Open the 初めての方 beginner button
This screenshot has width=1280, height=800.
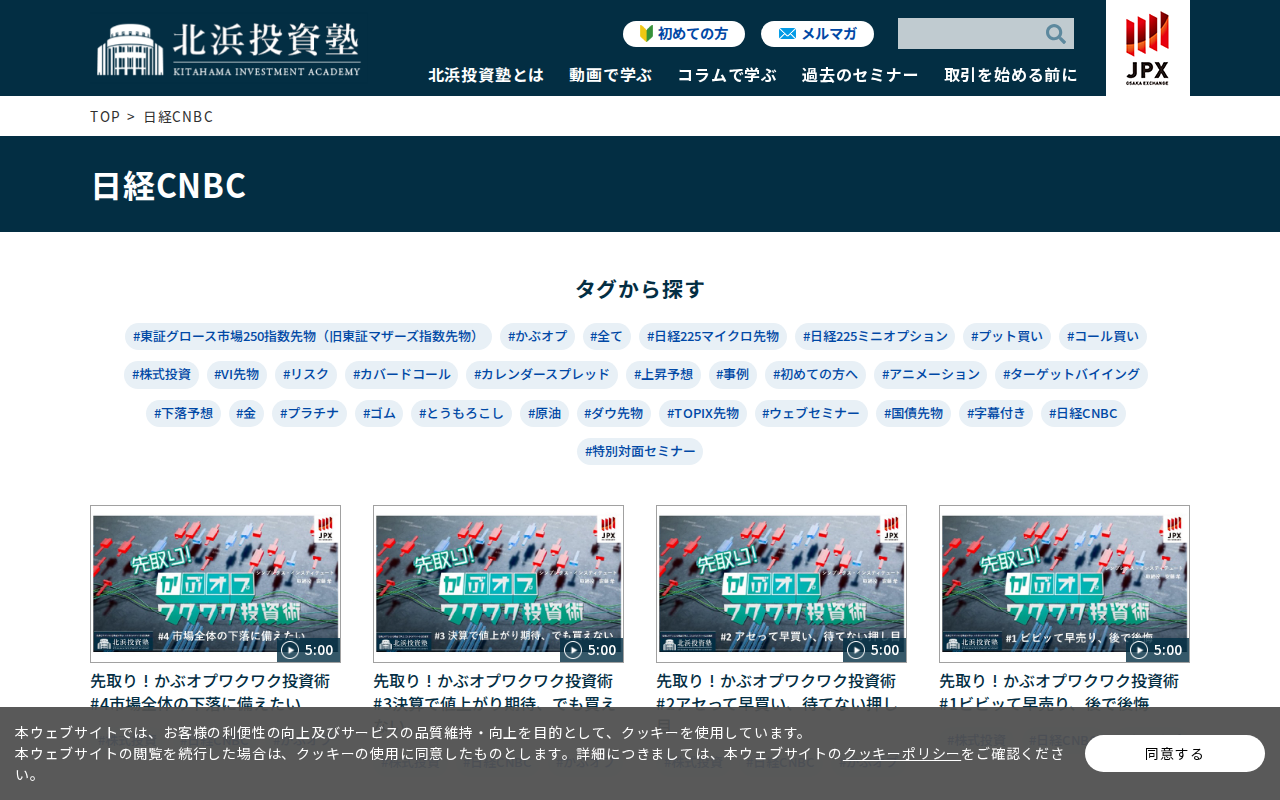[x=684, y=34]
